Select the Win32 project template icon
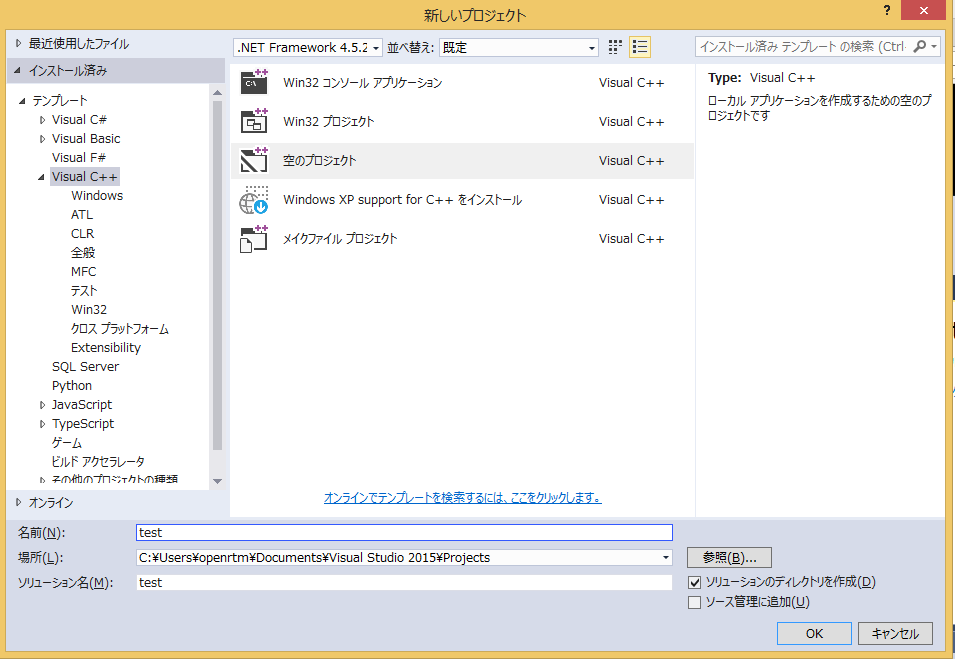Image resolution: width=955 pixels, height=659 pixels. 254,122
